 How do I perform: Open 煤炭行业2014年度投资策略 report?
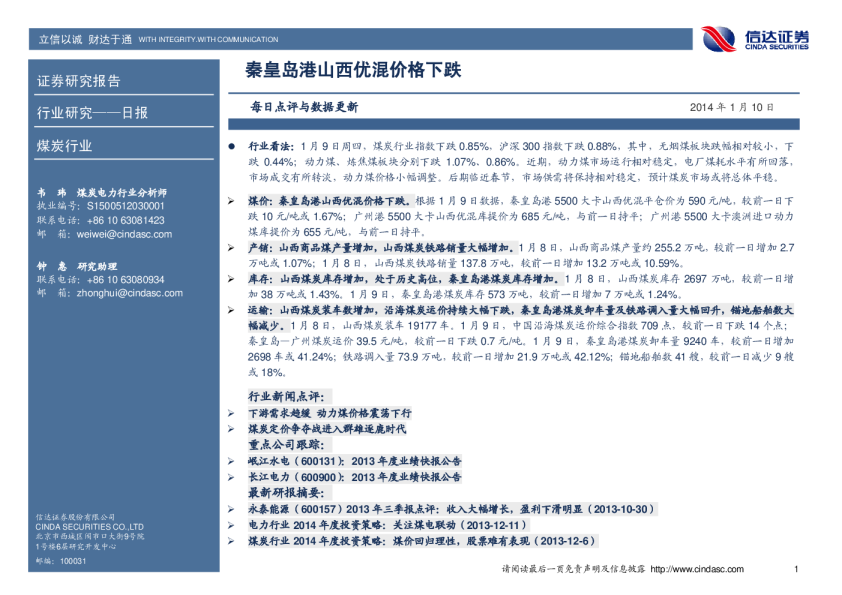click(421, 541)
